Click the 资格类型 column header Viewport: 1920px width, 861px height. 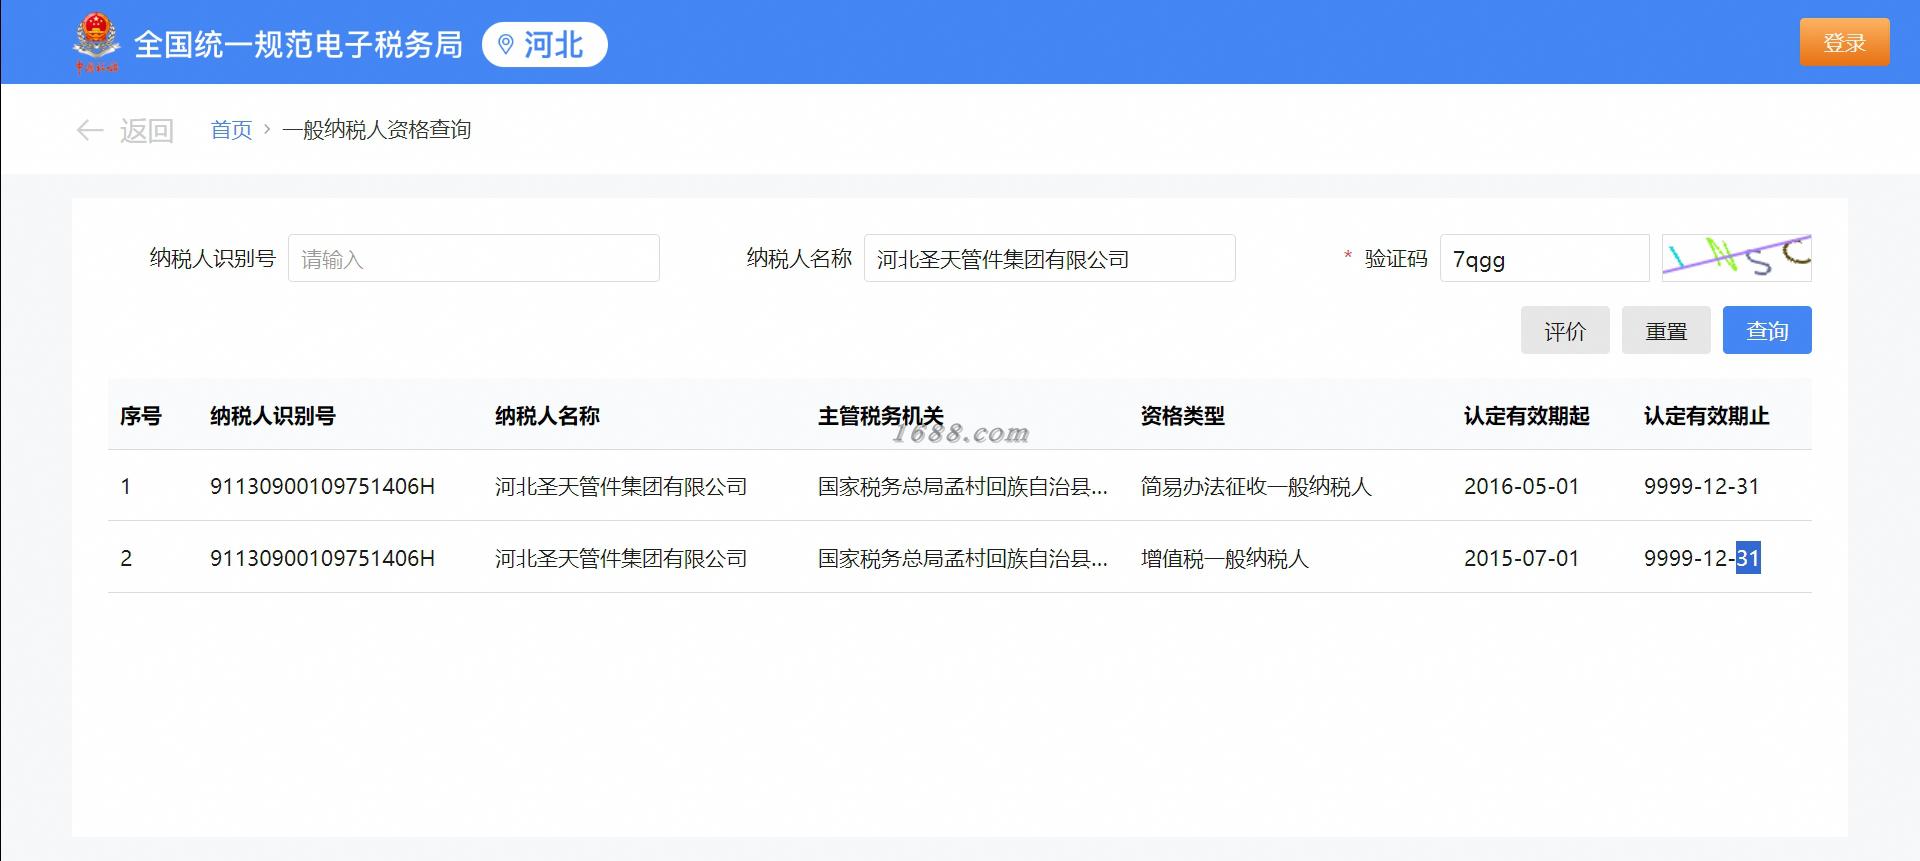[1183, 416]
